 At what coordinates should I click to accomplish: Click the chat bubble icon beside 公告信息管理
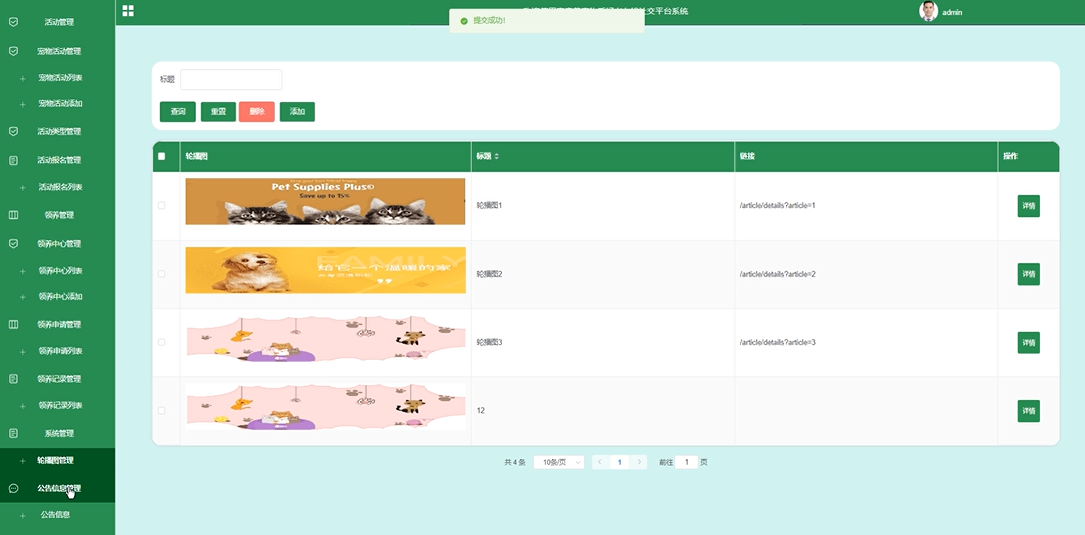pos(13,489)
